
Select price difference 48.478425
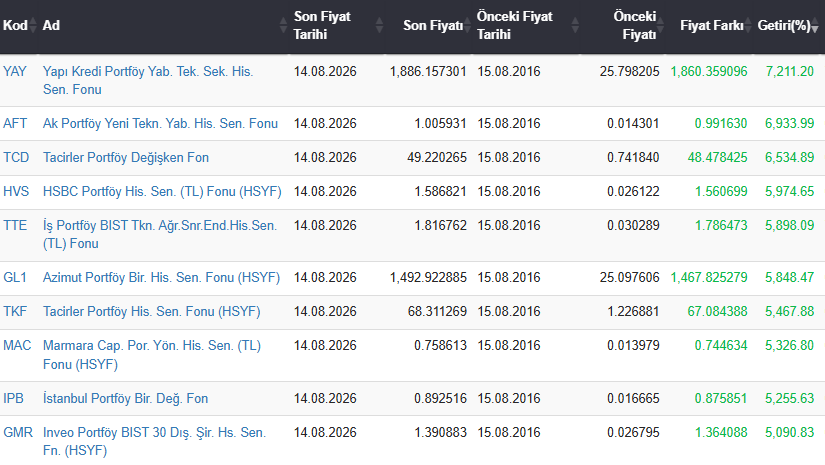(x=717, y=158)
